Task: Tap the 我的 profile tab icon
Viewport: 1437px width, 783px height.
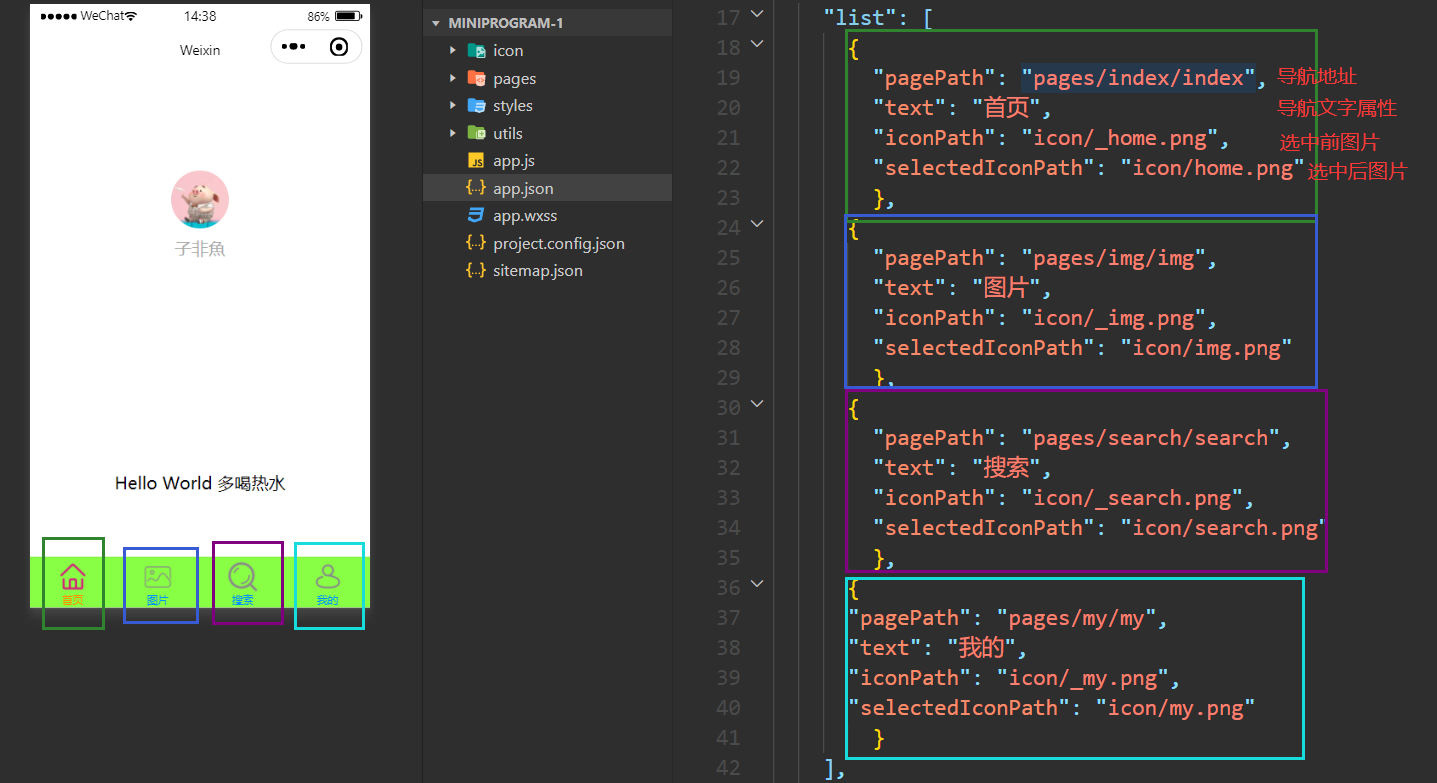Action: tap(327, 577)
